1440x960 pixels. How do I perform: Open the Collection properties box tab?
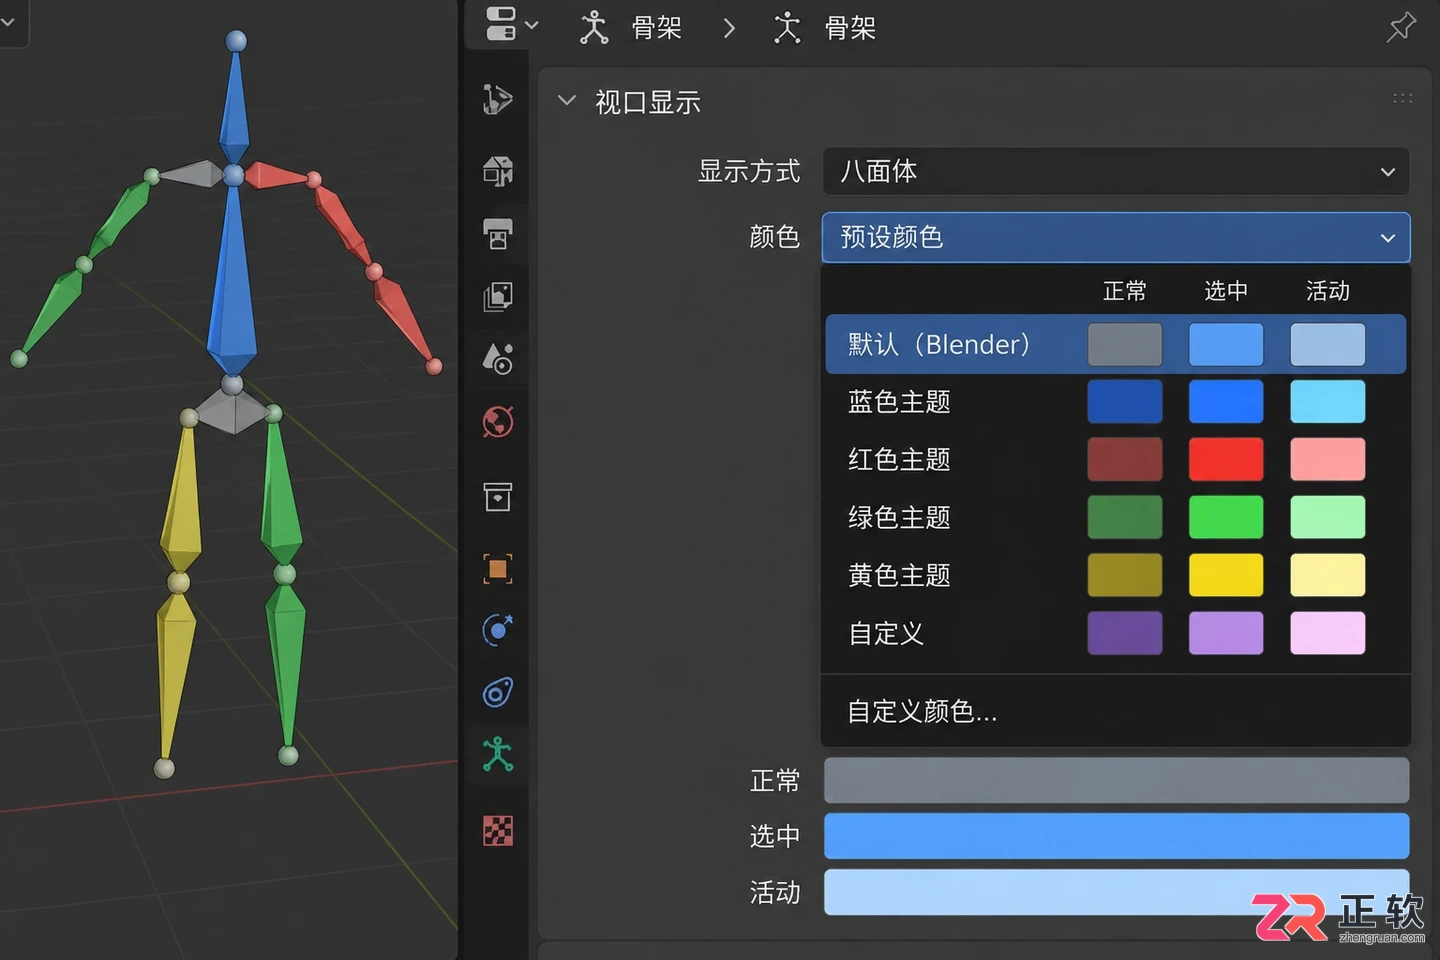click(497, 496)
